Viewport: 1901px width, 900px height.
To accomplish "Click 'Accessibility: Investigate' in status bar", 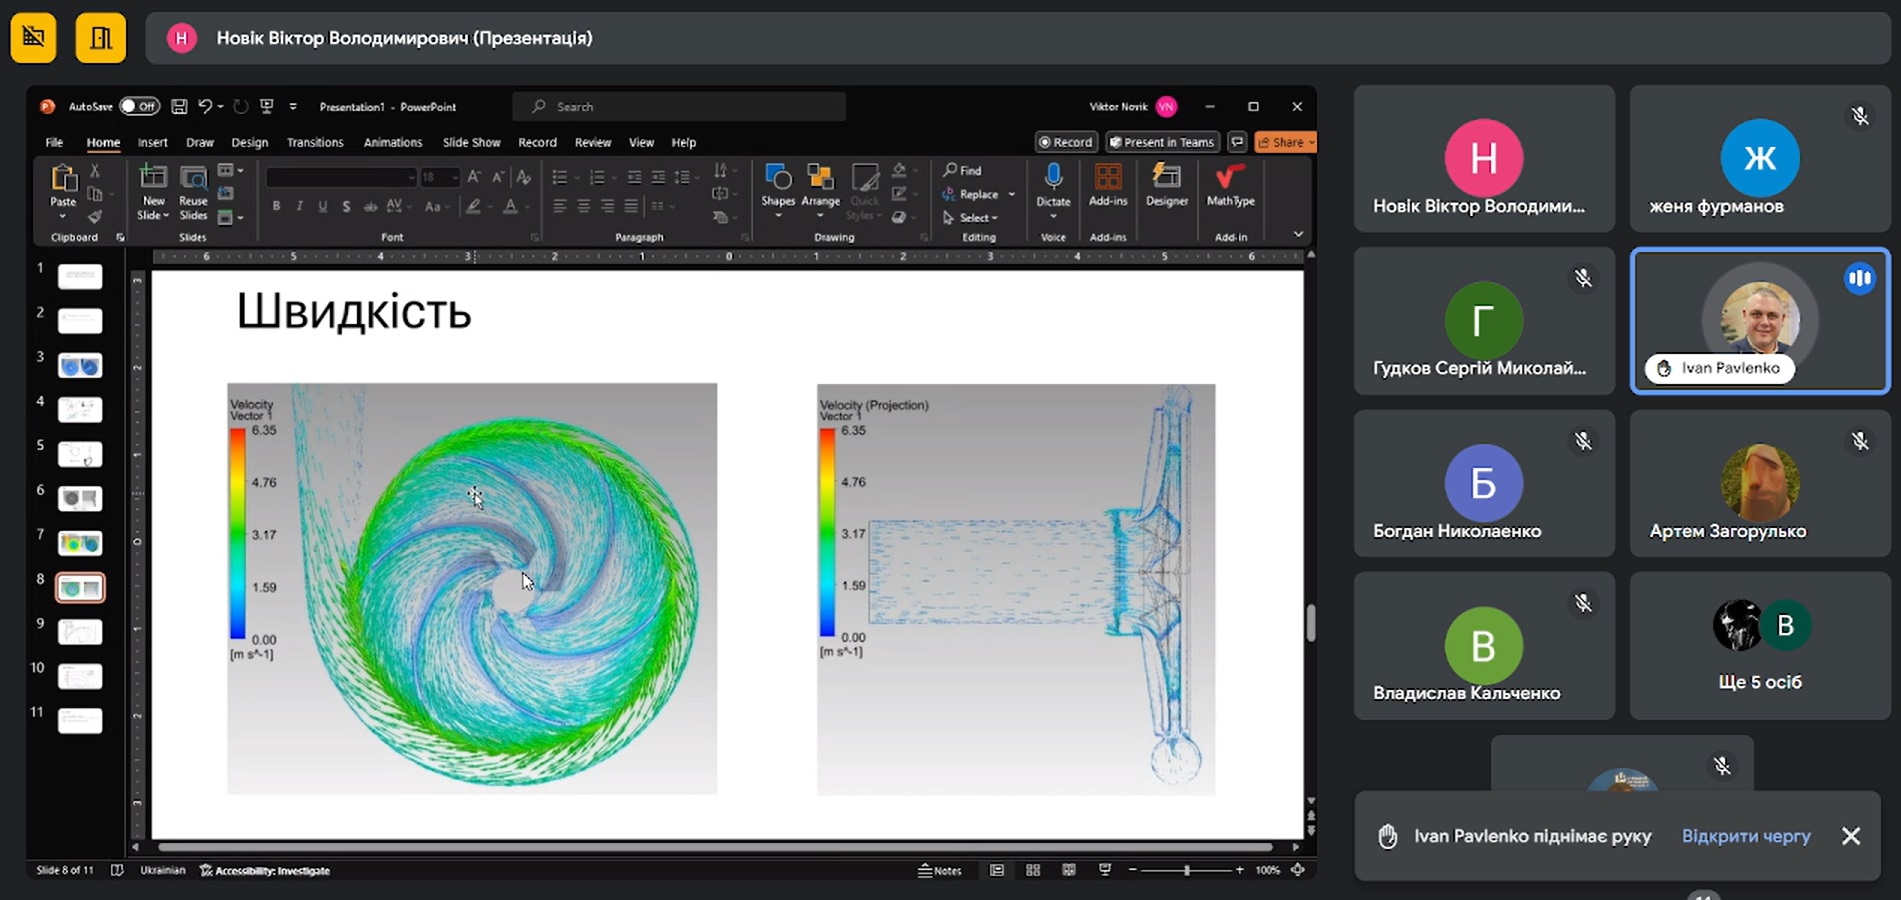I will click(266, 870).
